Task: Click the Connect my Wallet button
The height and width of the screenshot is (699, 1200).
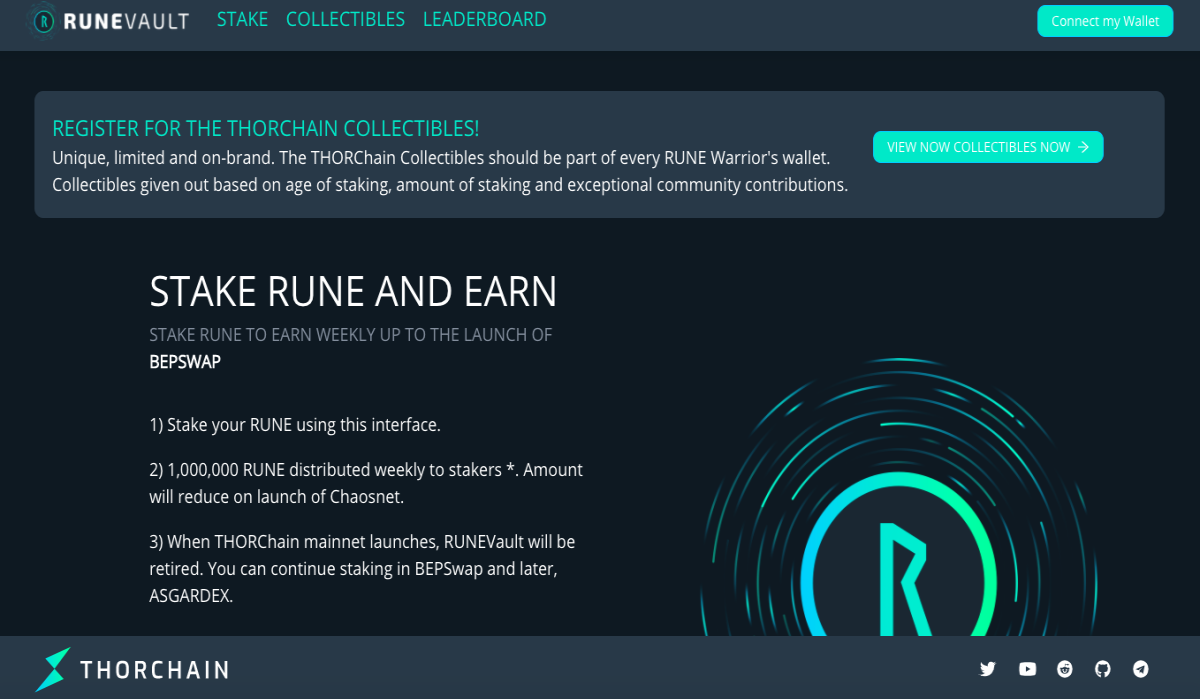Action: tap(1105, 21)
